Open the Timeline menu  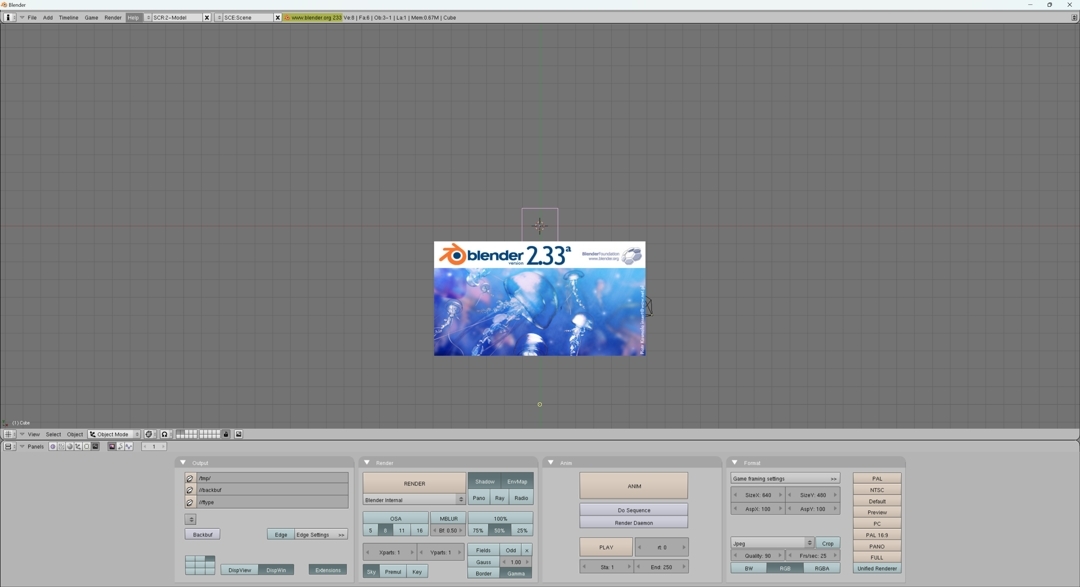pos(68,17)
